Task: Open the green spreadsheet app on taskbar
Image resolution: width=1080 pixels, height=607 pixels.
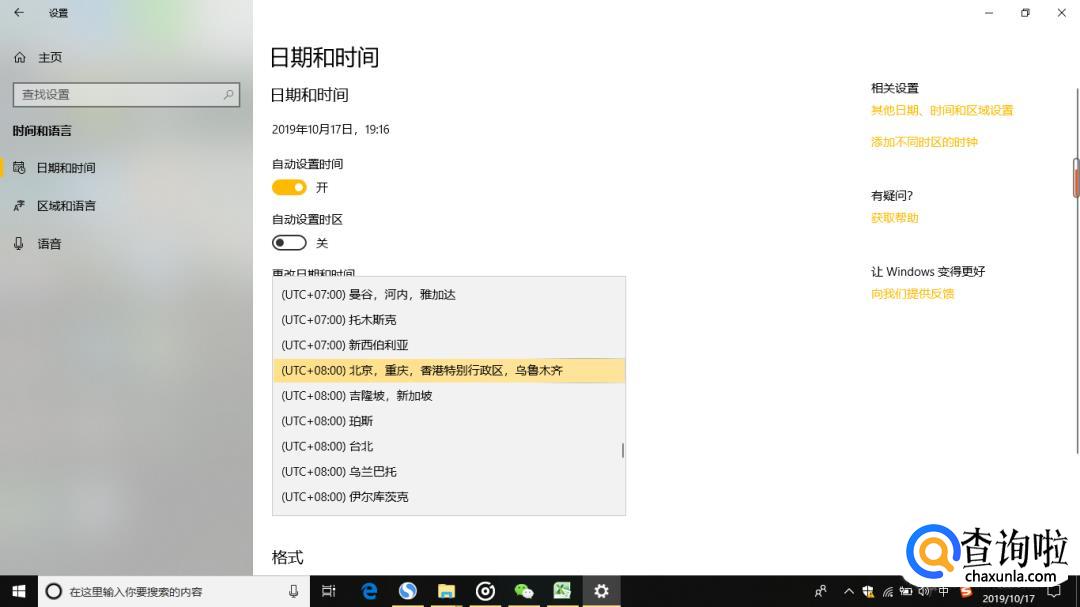Action: 562,591
